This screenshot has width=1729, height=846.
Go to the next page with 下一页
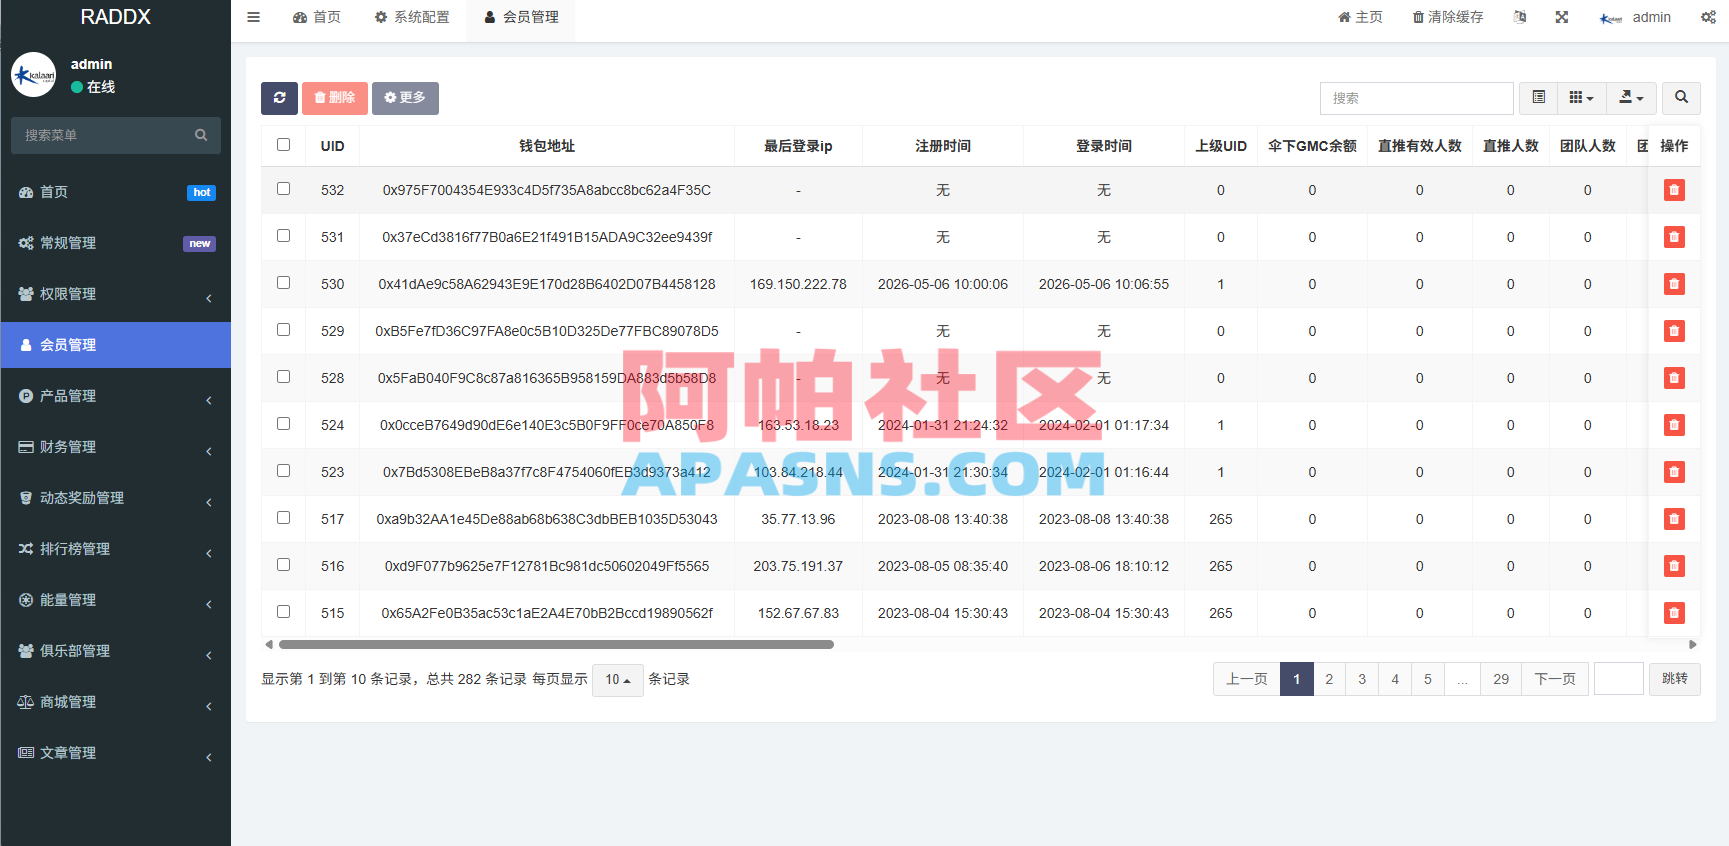(1555, 679)
